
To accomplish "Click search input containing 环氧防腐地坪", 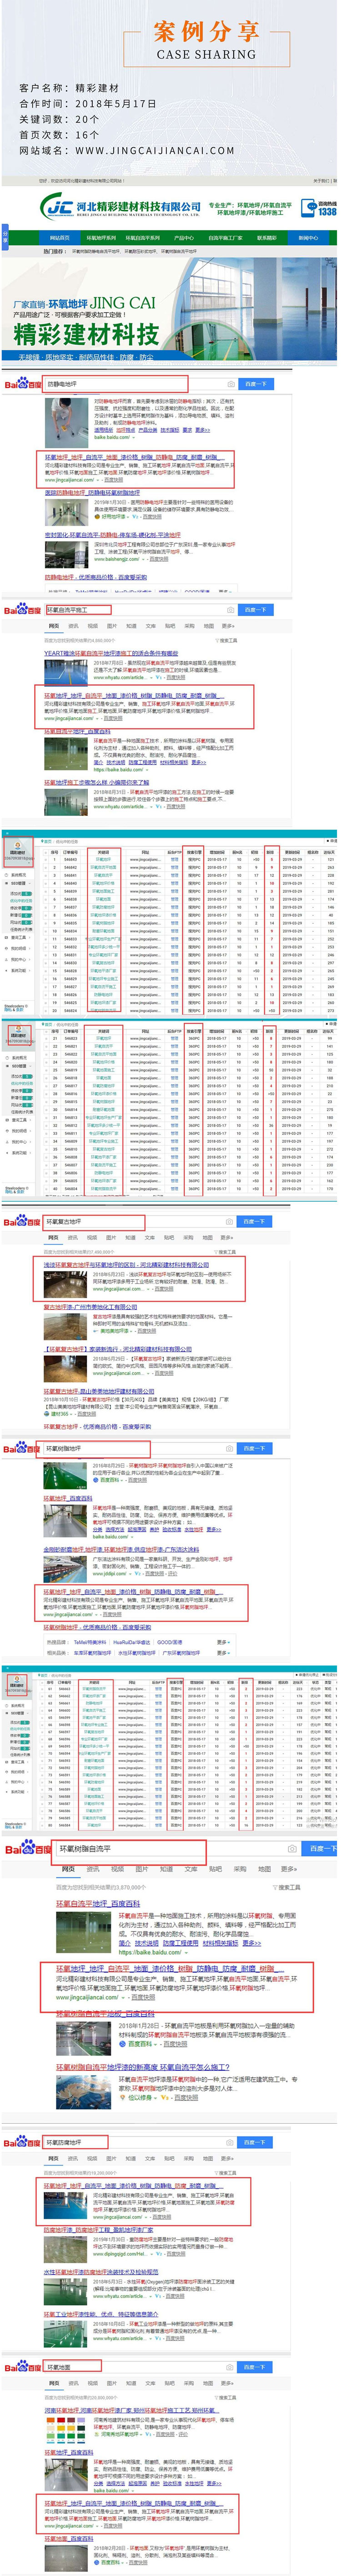I will pos(140,2142).
